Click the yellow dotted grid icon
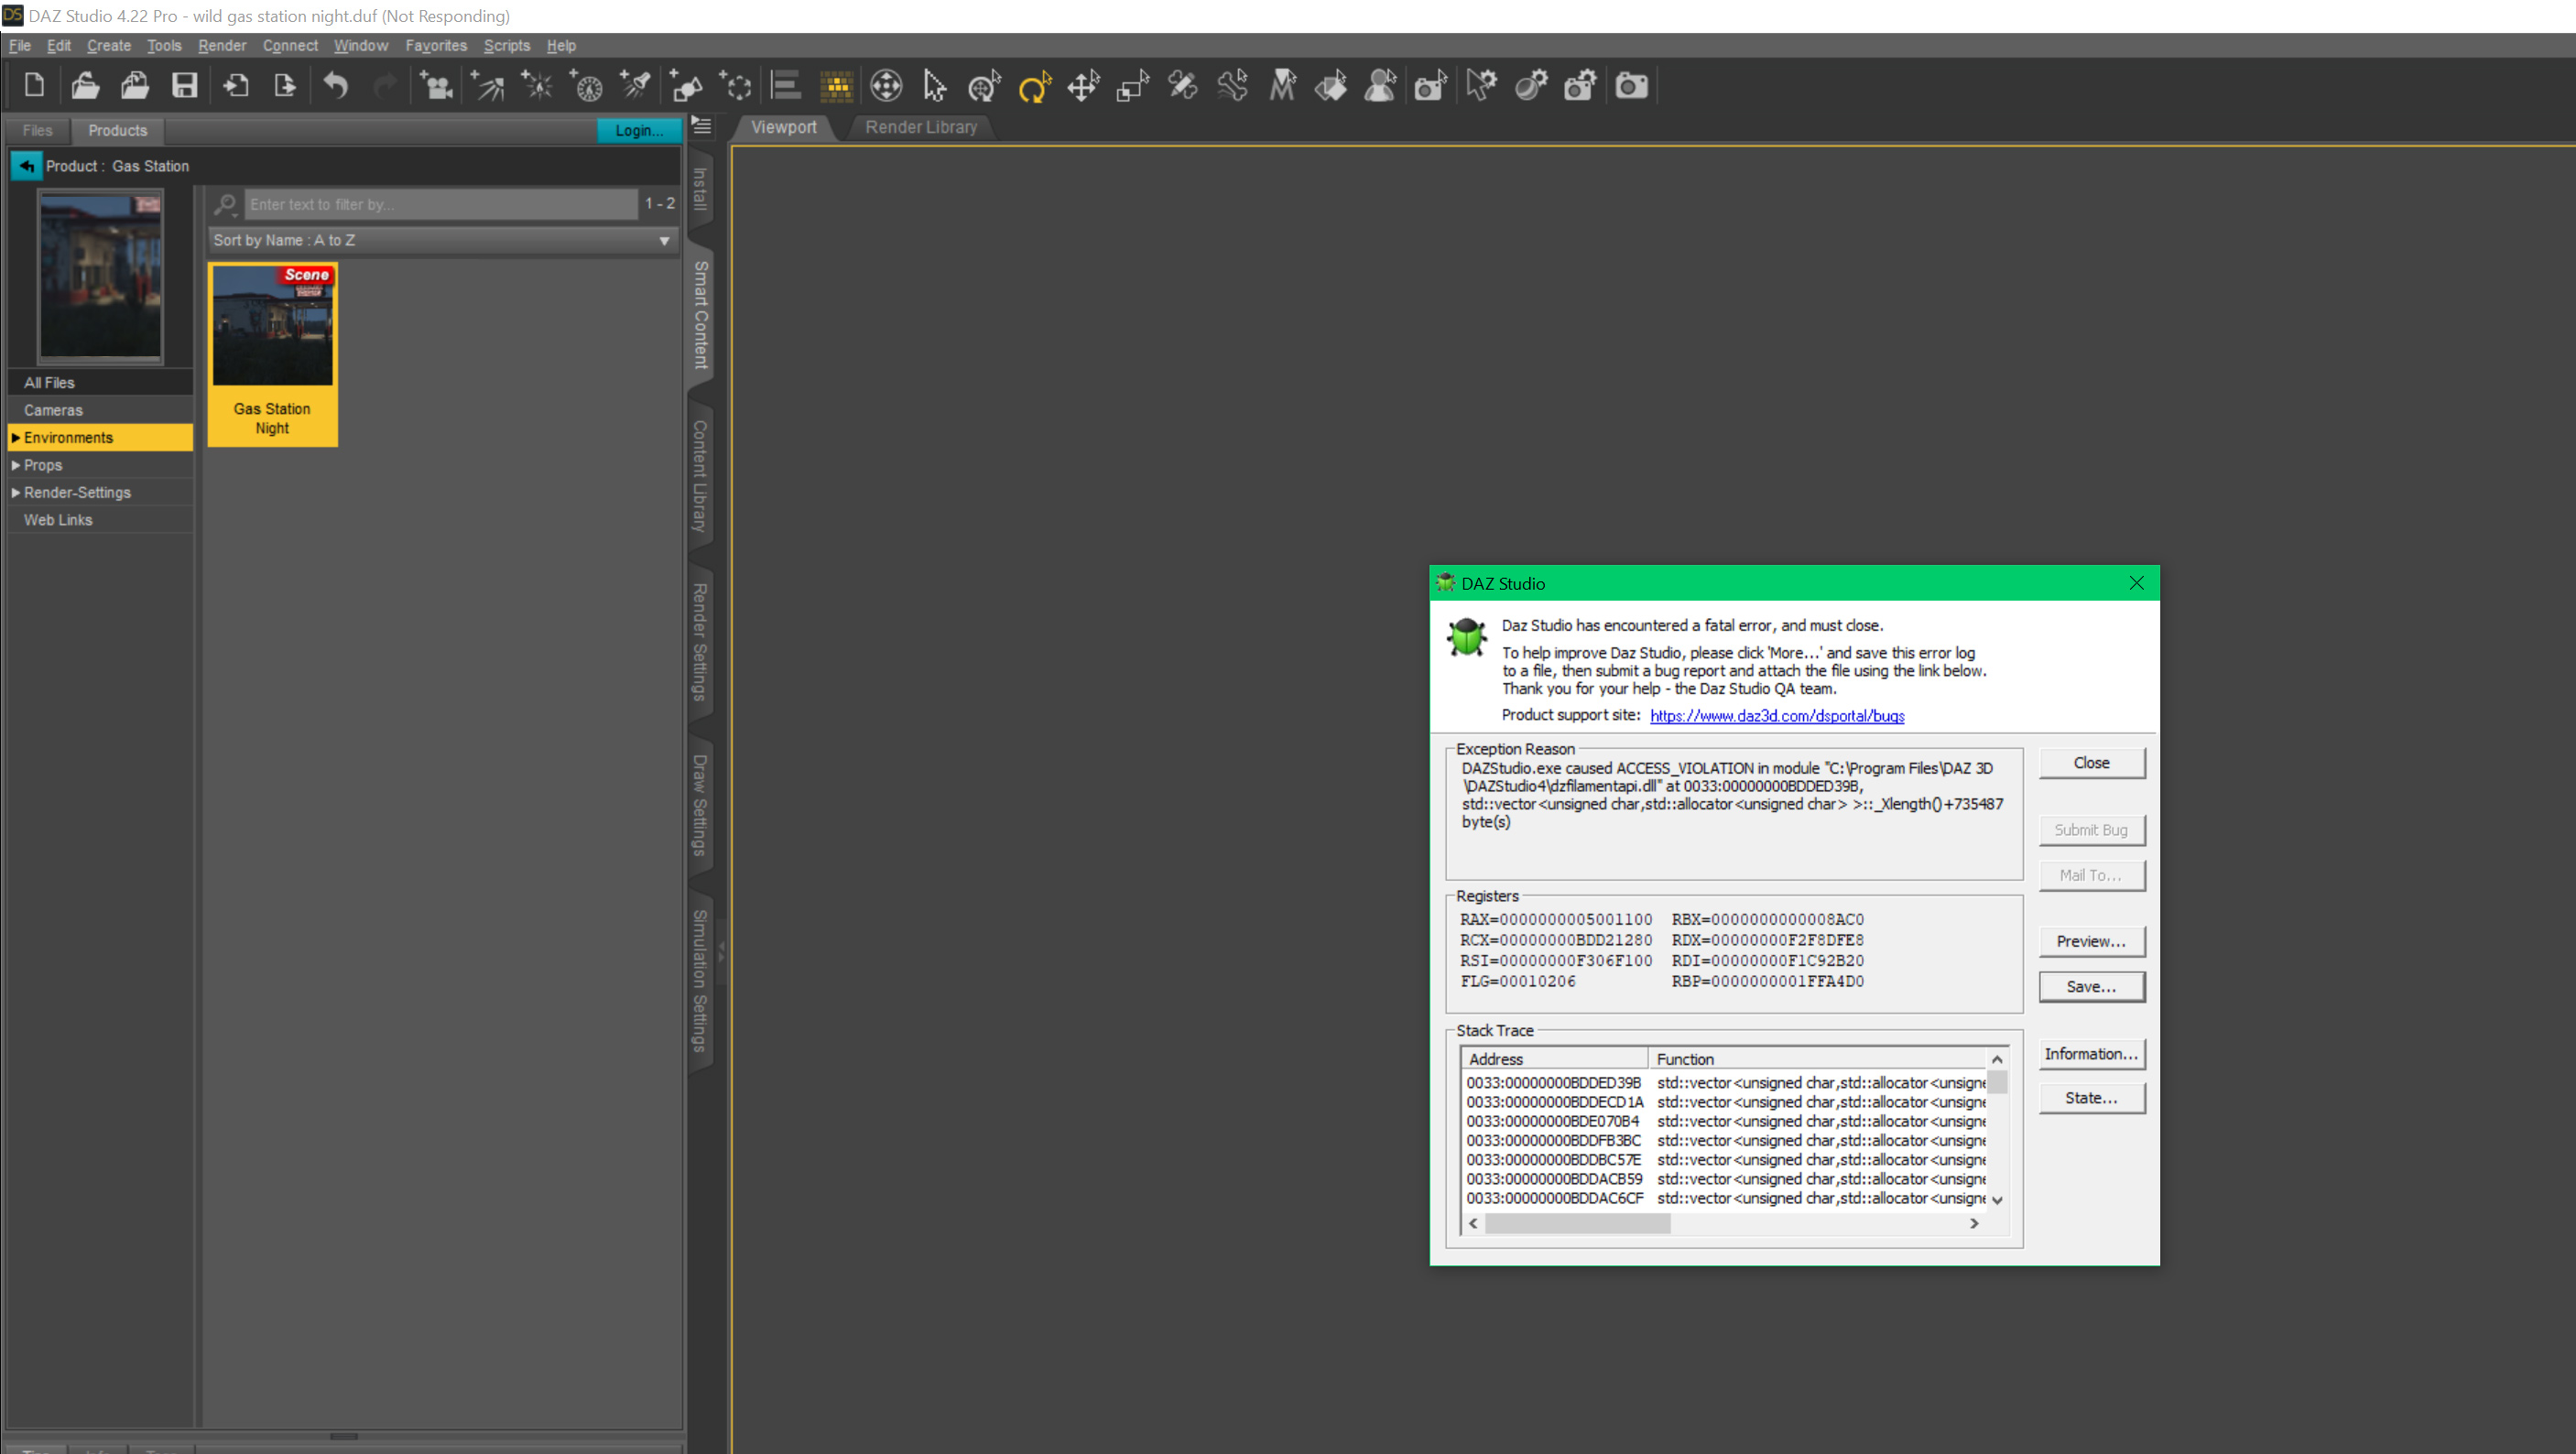 pos(836,86)
